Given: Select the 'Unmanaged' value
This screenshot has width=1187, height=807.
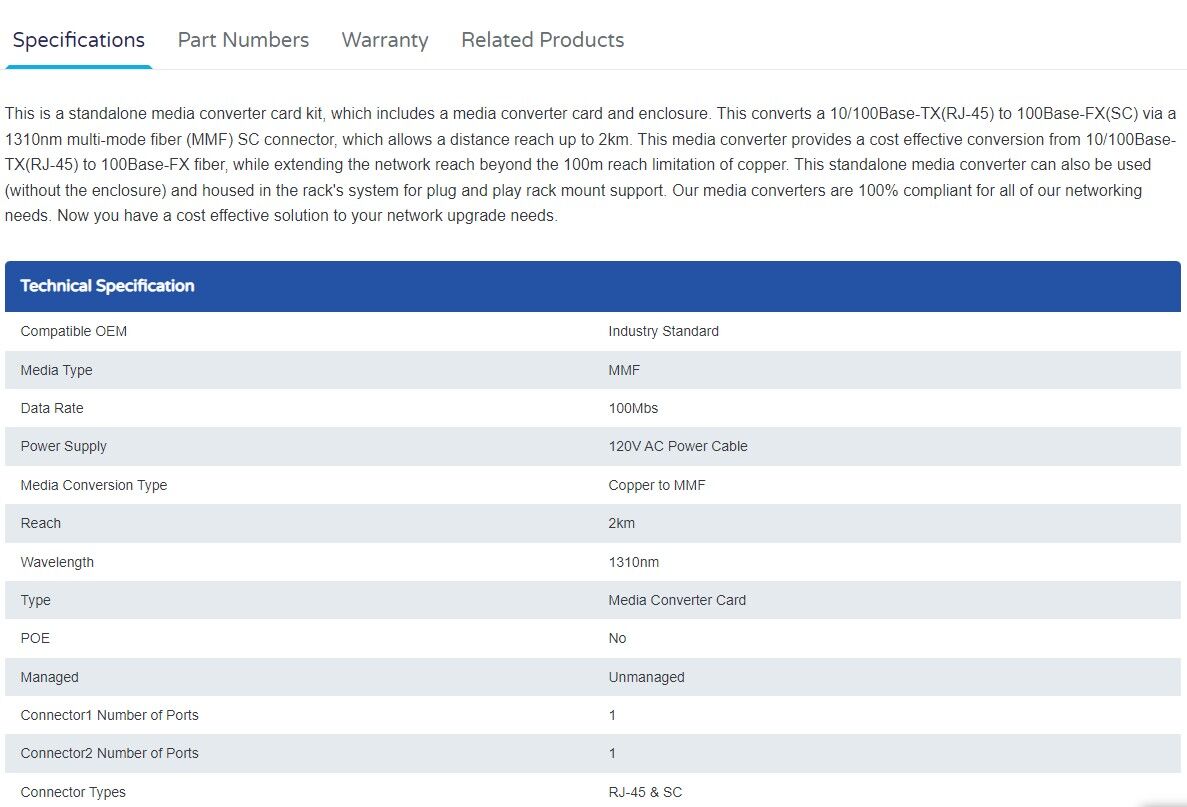Looking at the screenshot, I should point(646,678).
